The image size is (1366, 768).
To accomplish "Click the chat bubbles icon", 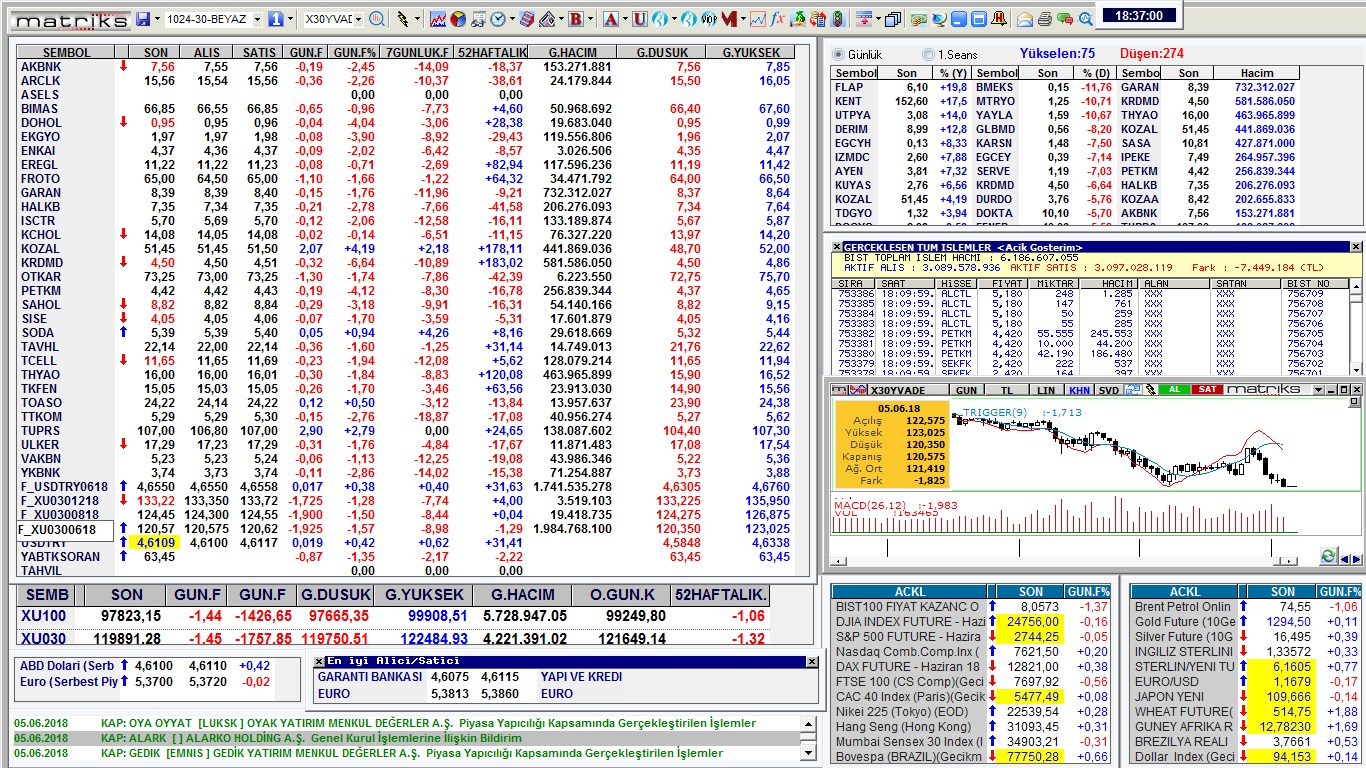I will pos(1065,19).
